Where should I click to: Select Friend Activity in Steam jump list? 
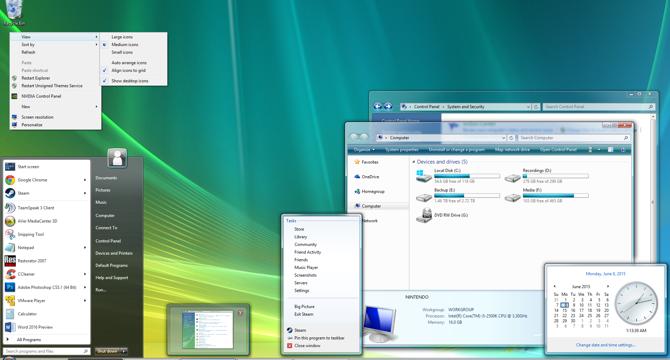point(308,252)
